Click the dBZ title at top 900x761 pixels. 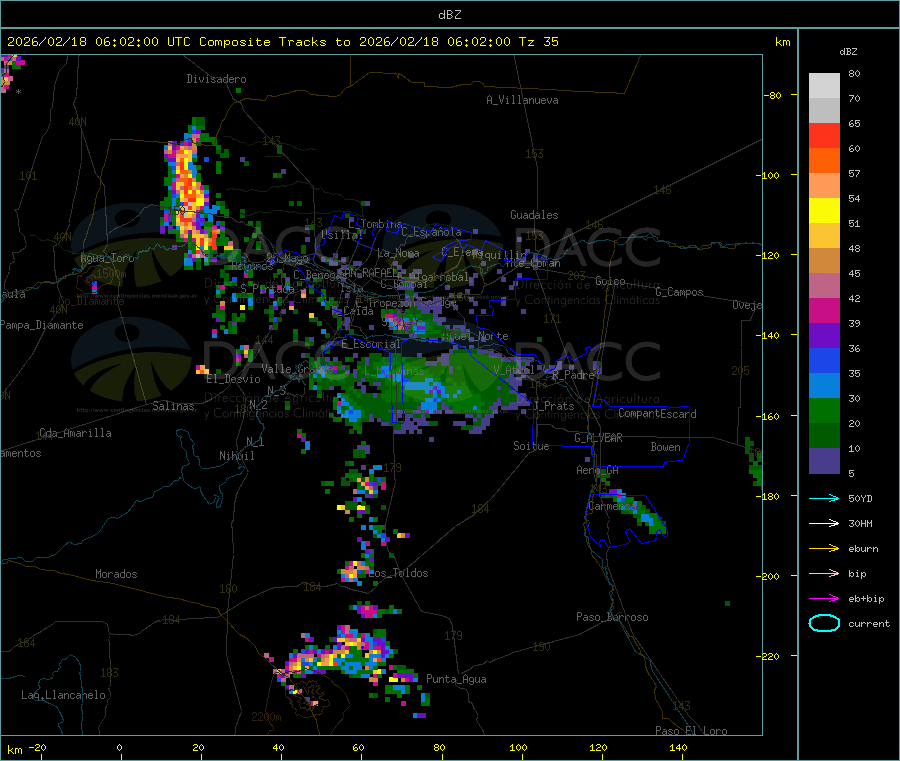coord(449,15)
